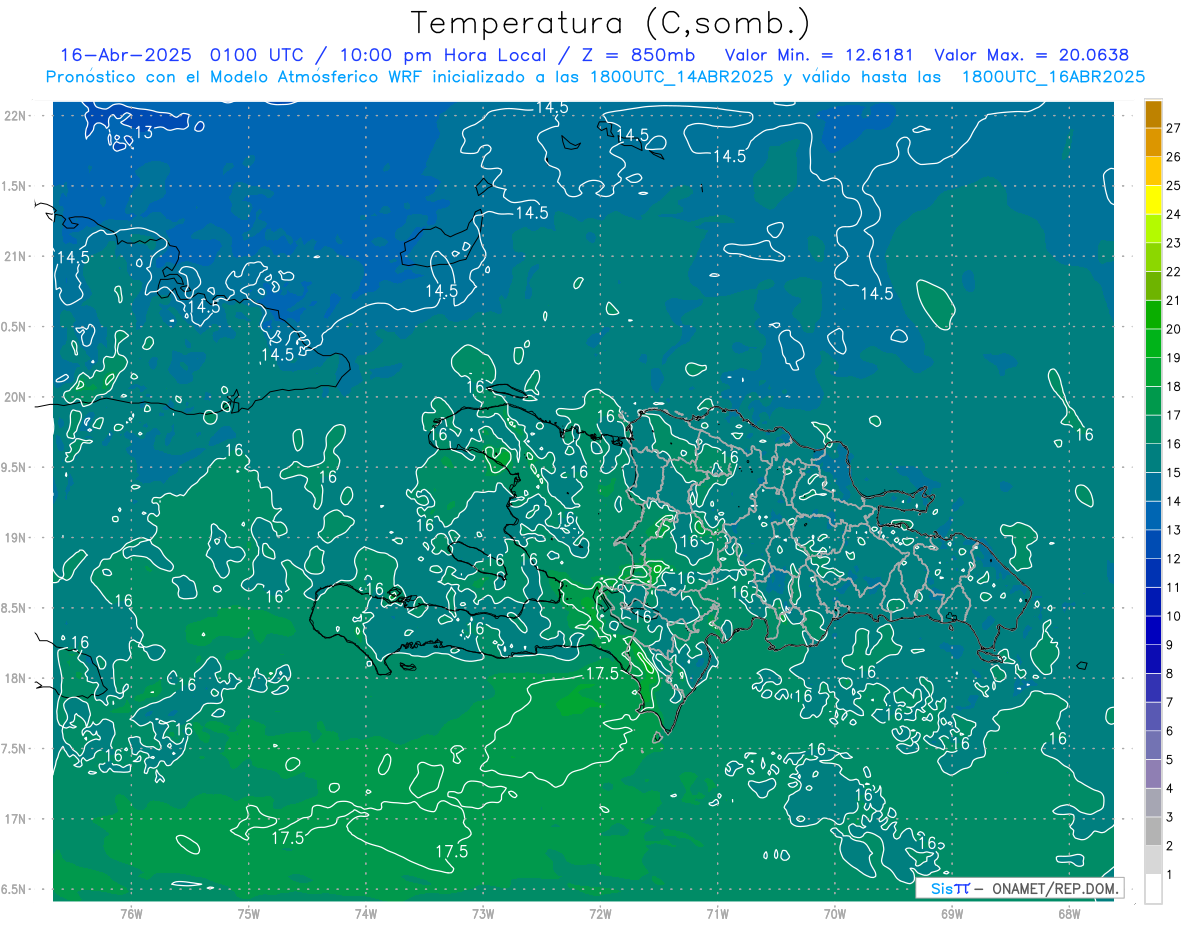1200x927 pixels.
Task: Click the '8.5N' latitude axis label
Action: coord(15,608)
